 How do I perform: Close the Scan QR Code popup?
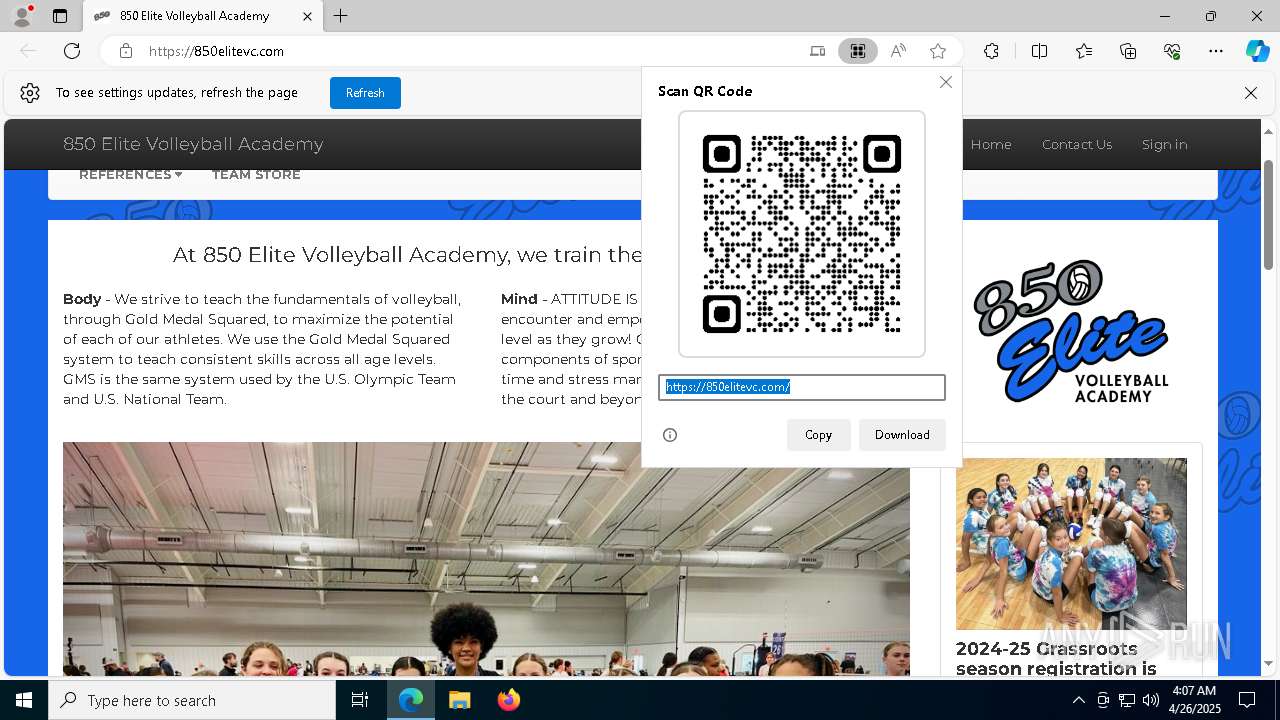pyautogui.click(x=946, y=82)
